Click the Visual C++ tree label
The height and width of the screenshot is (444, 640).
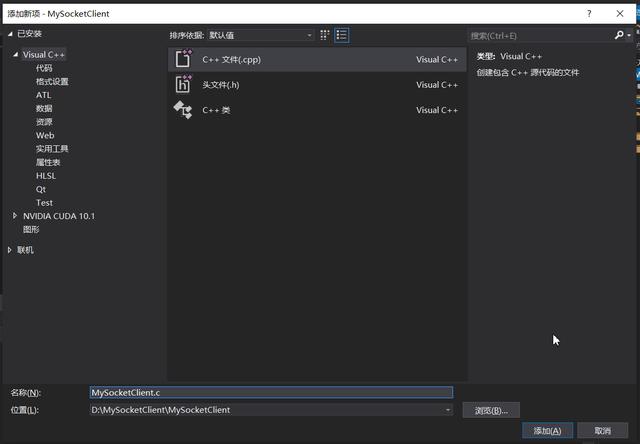pyautogui.click(x=44, y=54)
